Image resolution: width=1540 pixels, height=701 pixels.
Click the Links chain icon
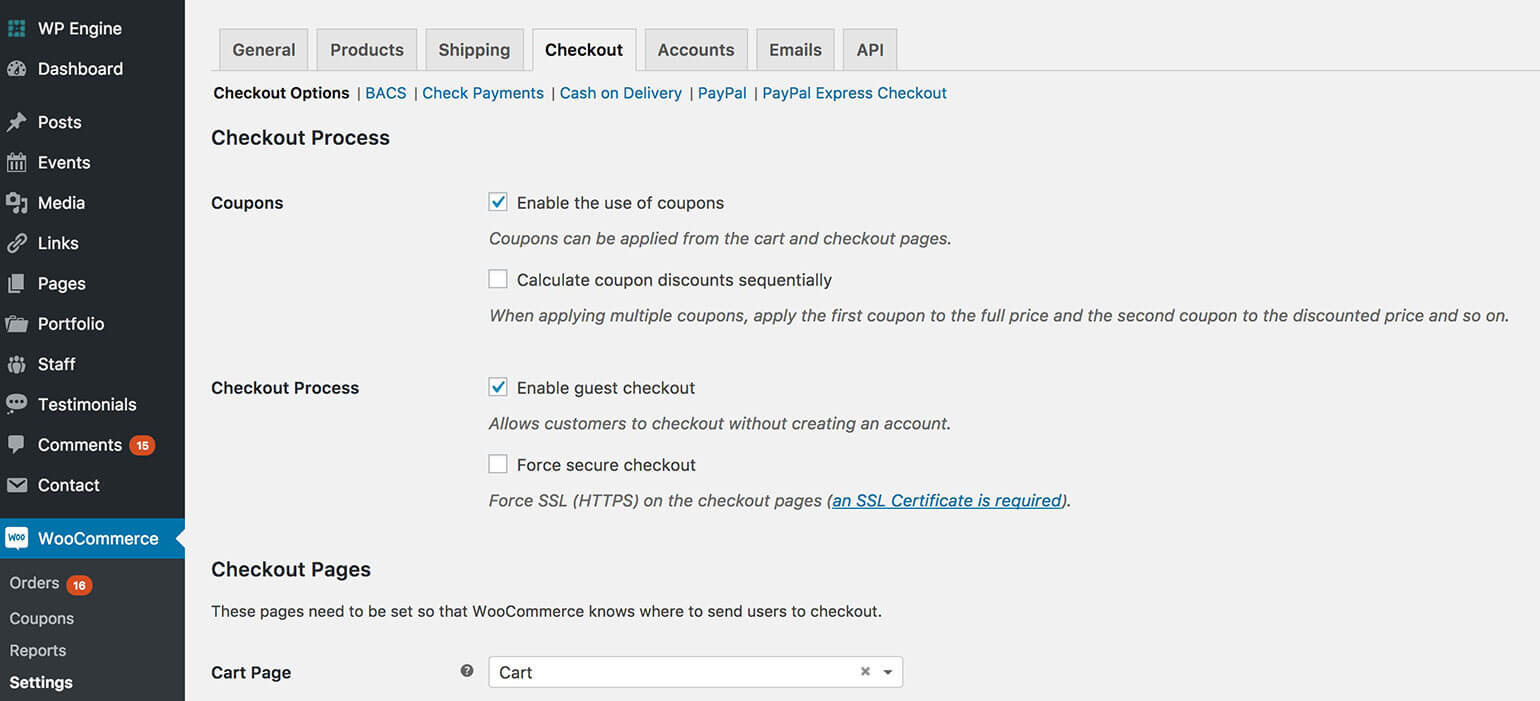click(16, 242)
